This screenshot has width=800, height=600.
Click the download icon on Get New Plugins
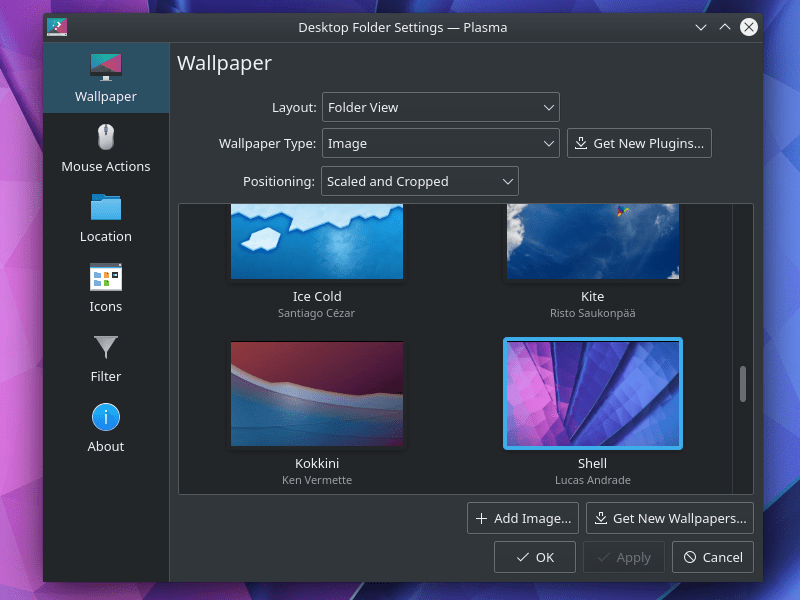[580, 143]
